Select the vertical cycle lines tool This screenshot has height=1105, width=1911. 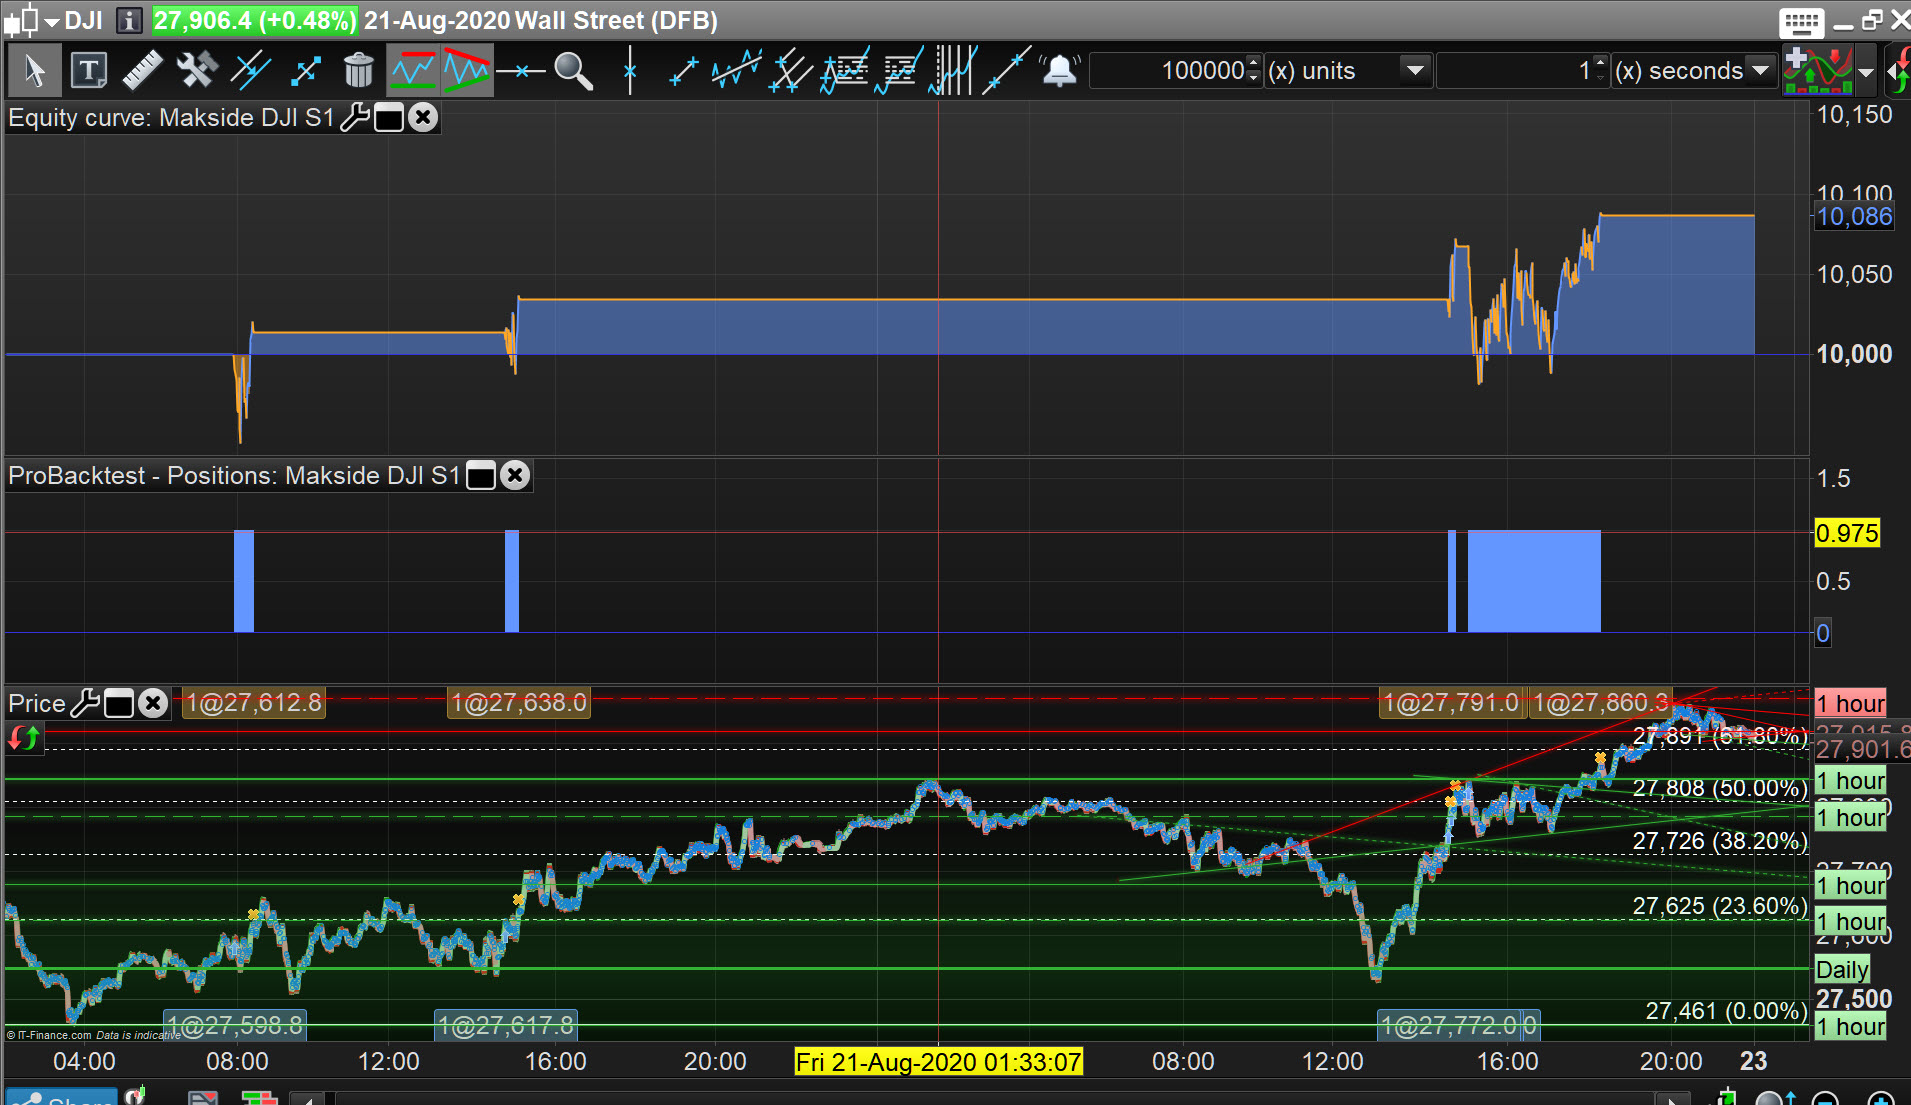952,71
